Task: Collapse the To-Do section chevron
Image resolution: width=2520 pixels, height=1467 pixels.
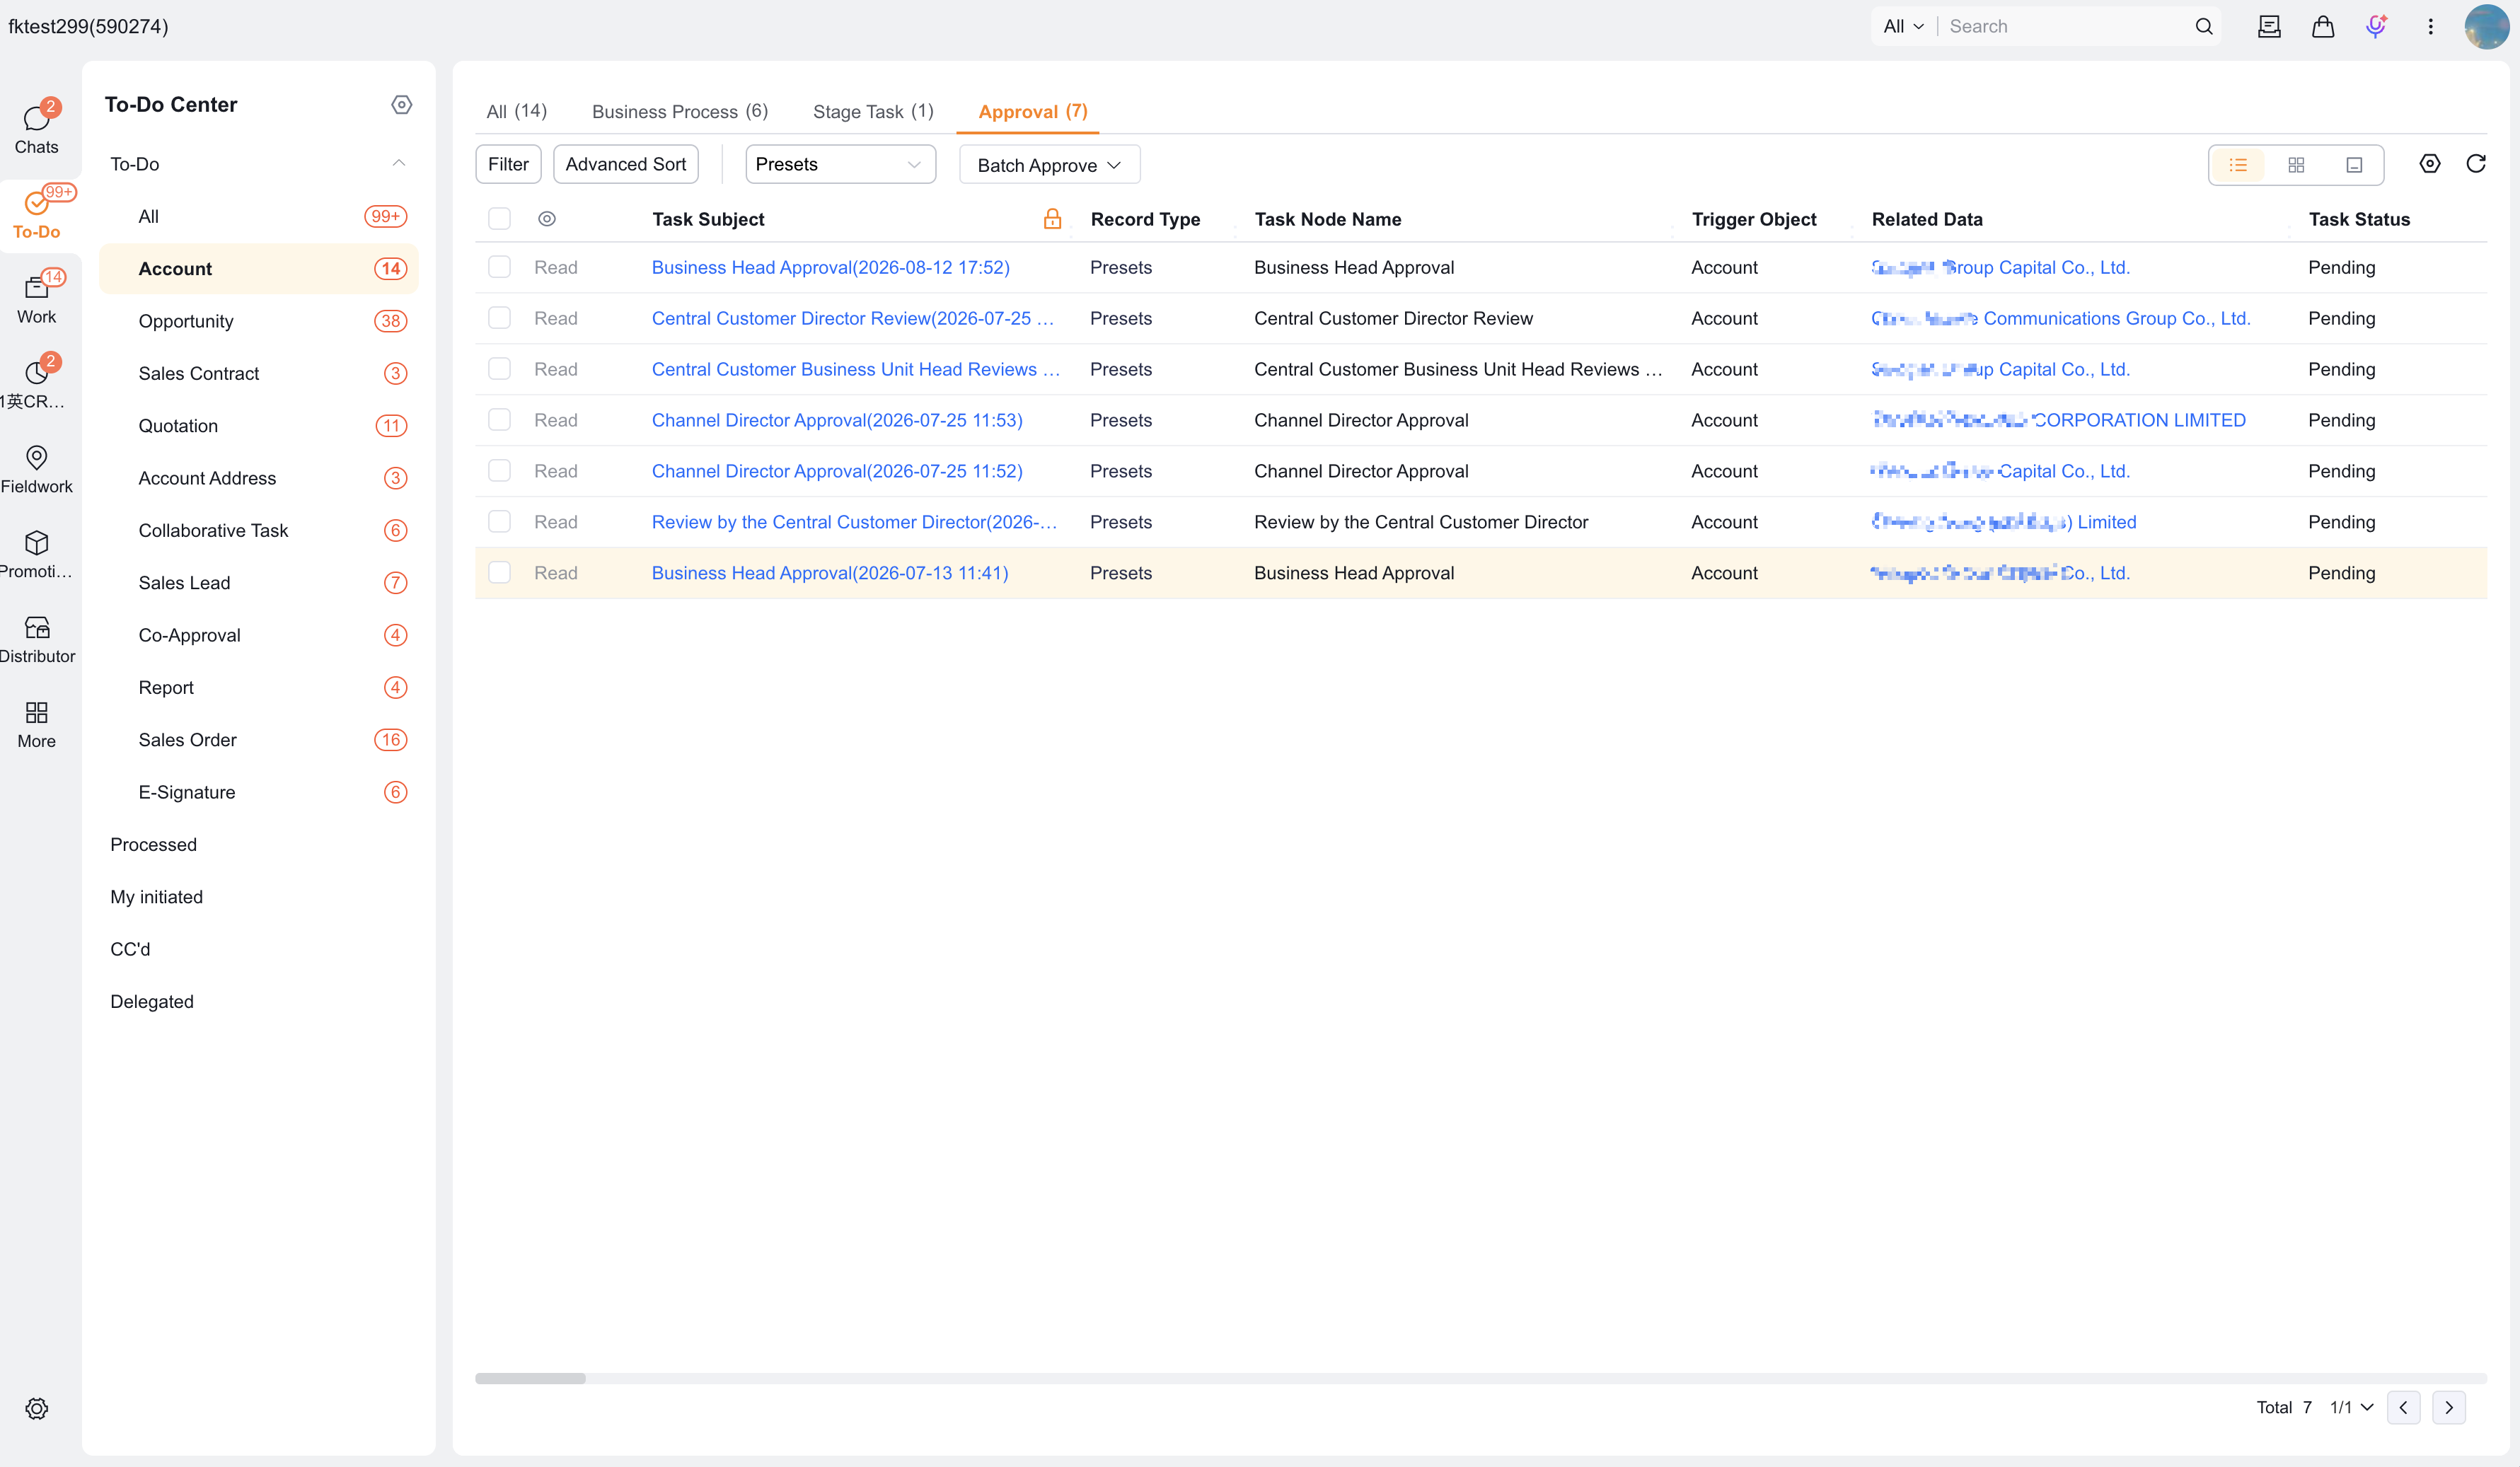Action: point(398,163)
